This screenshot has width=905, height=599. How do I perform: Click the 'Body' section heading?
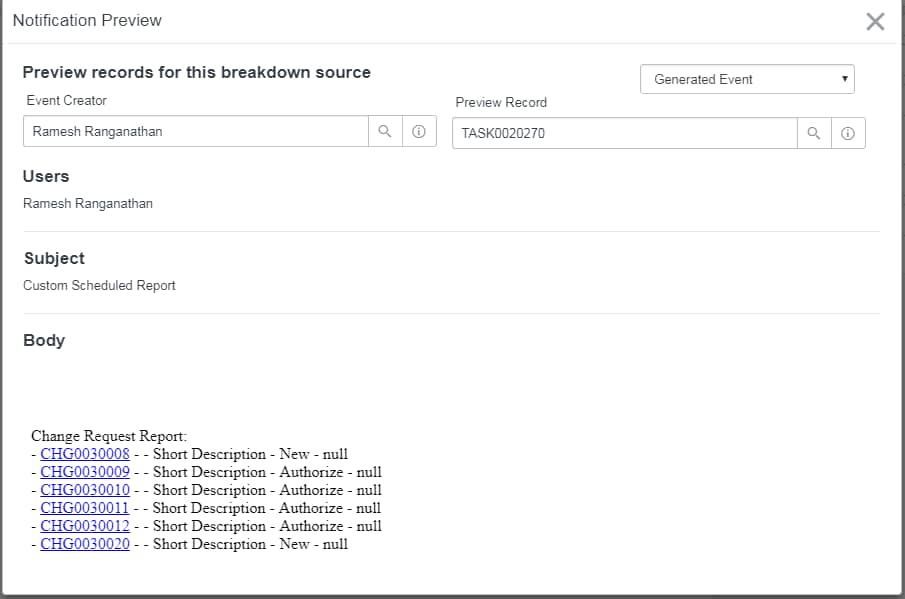(x=44, y=340)
